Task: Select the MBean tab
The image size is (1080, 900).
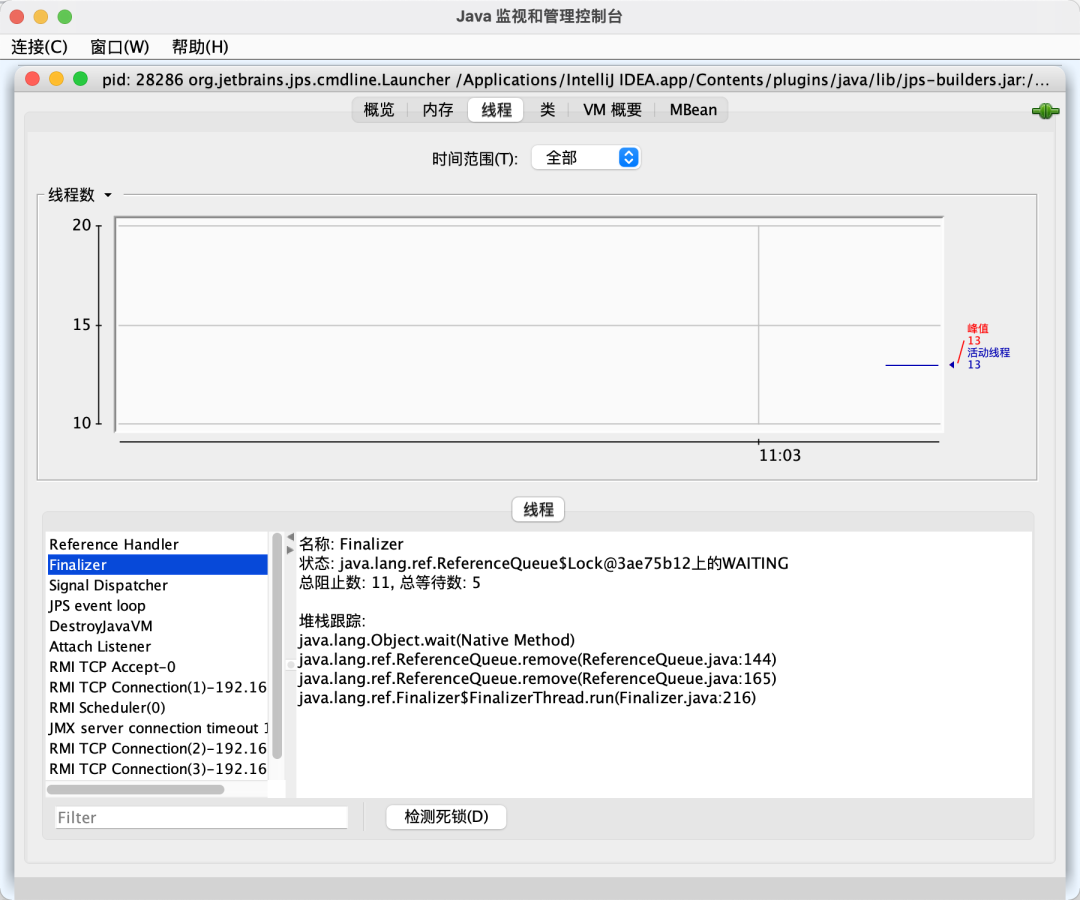Action: click(x=693, y=110)
